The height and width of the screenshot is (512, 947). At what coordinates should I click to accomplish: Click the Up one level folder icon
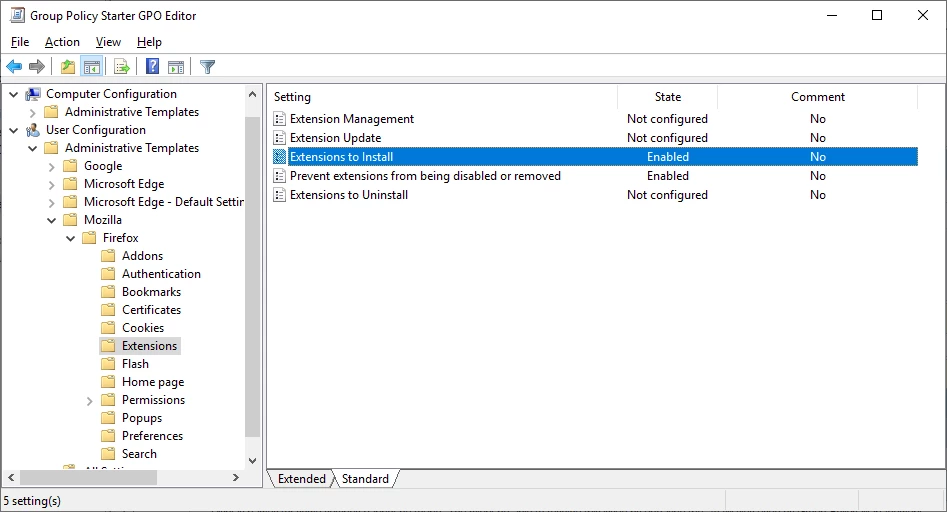(x=68, y=66)
